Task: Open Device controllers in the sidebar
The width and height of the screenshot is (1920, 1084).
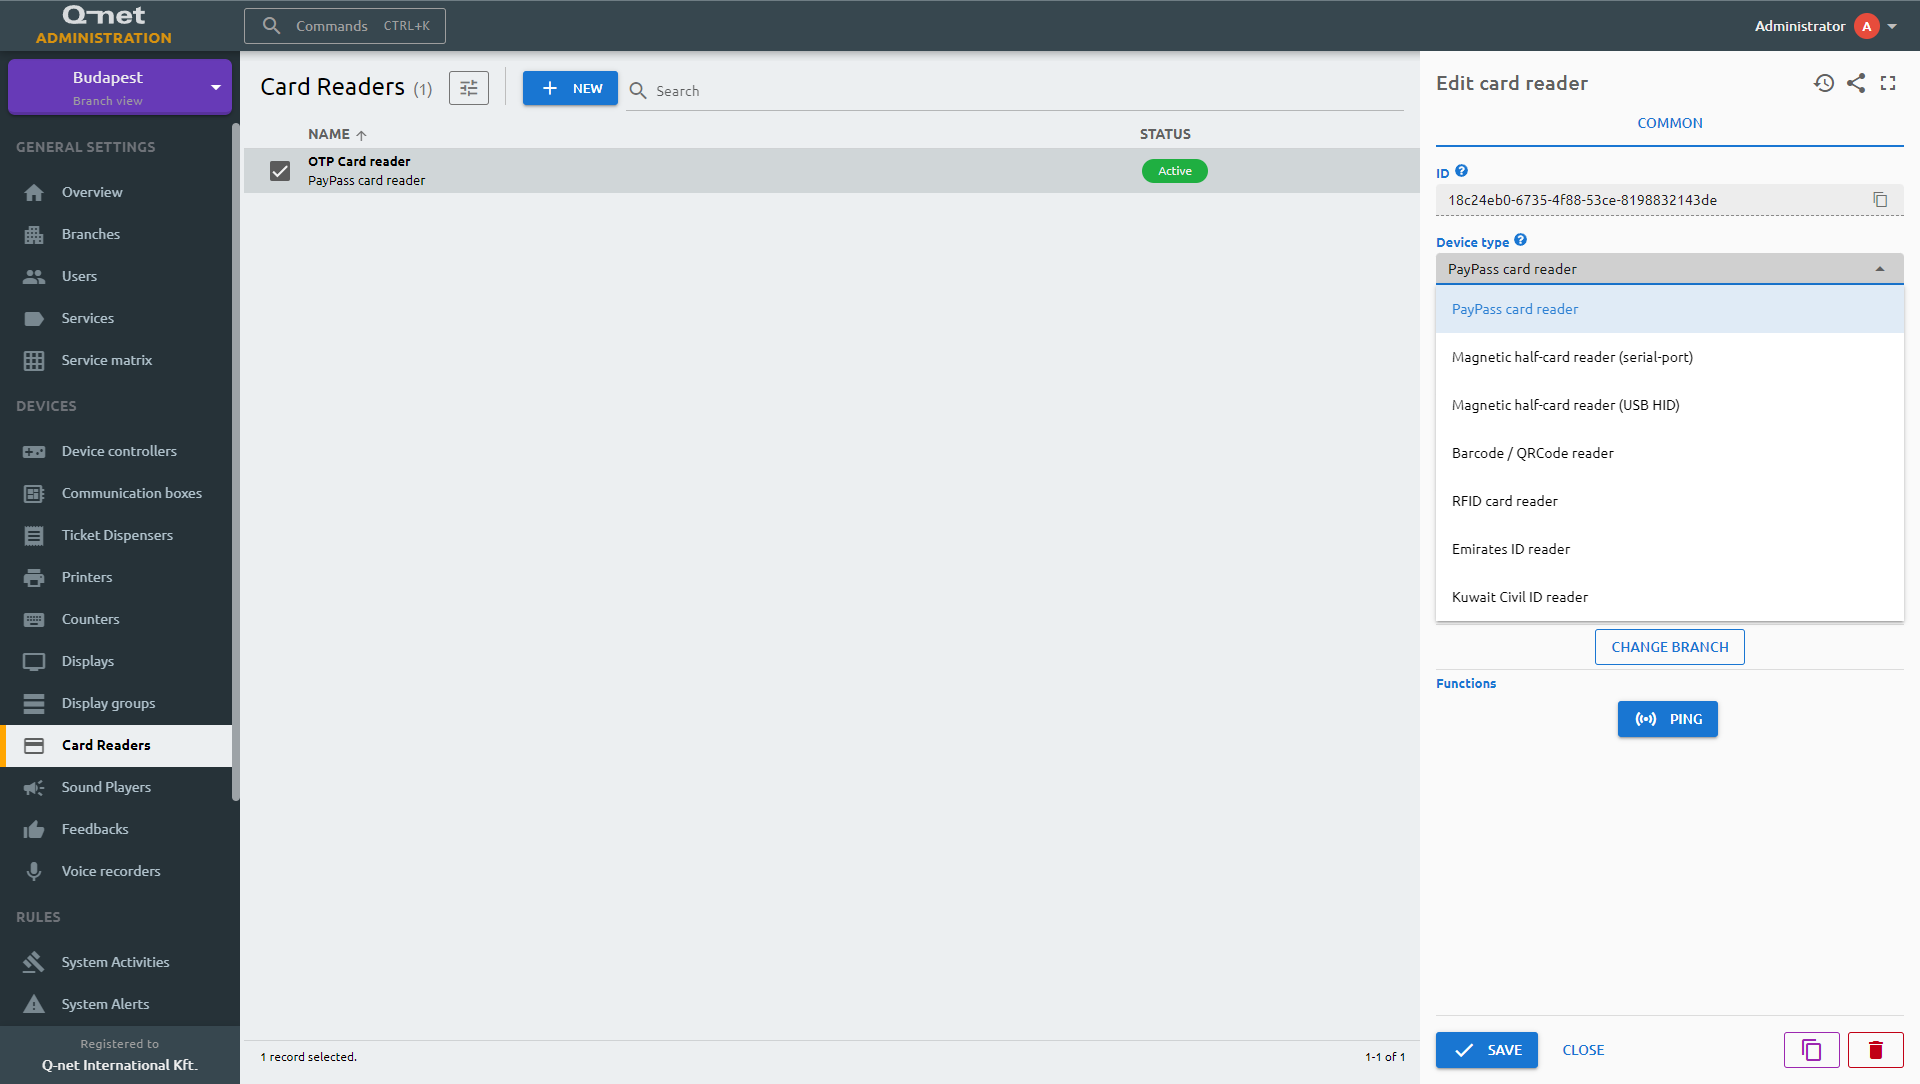Action: tap(116, 451)
